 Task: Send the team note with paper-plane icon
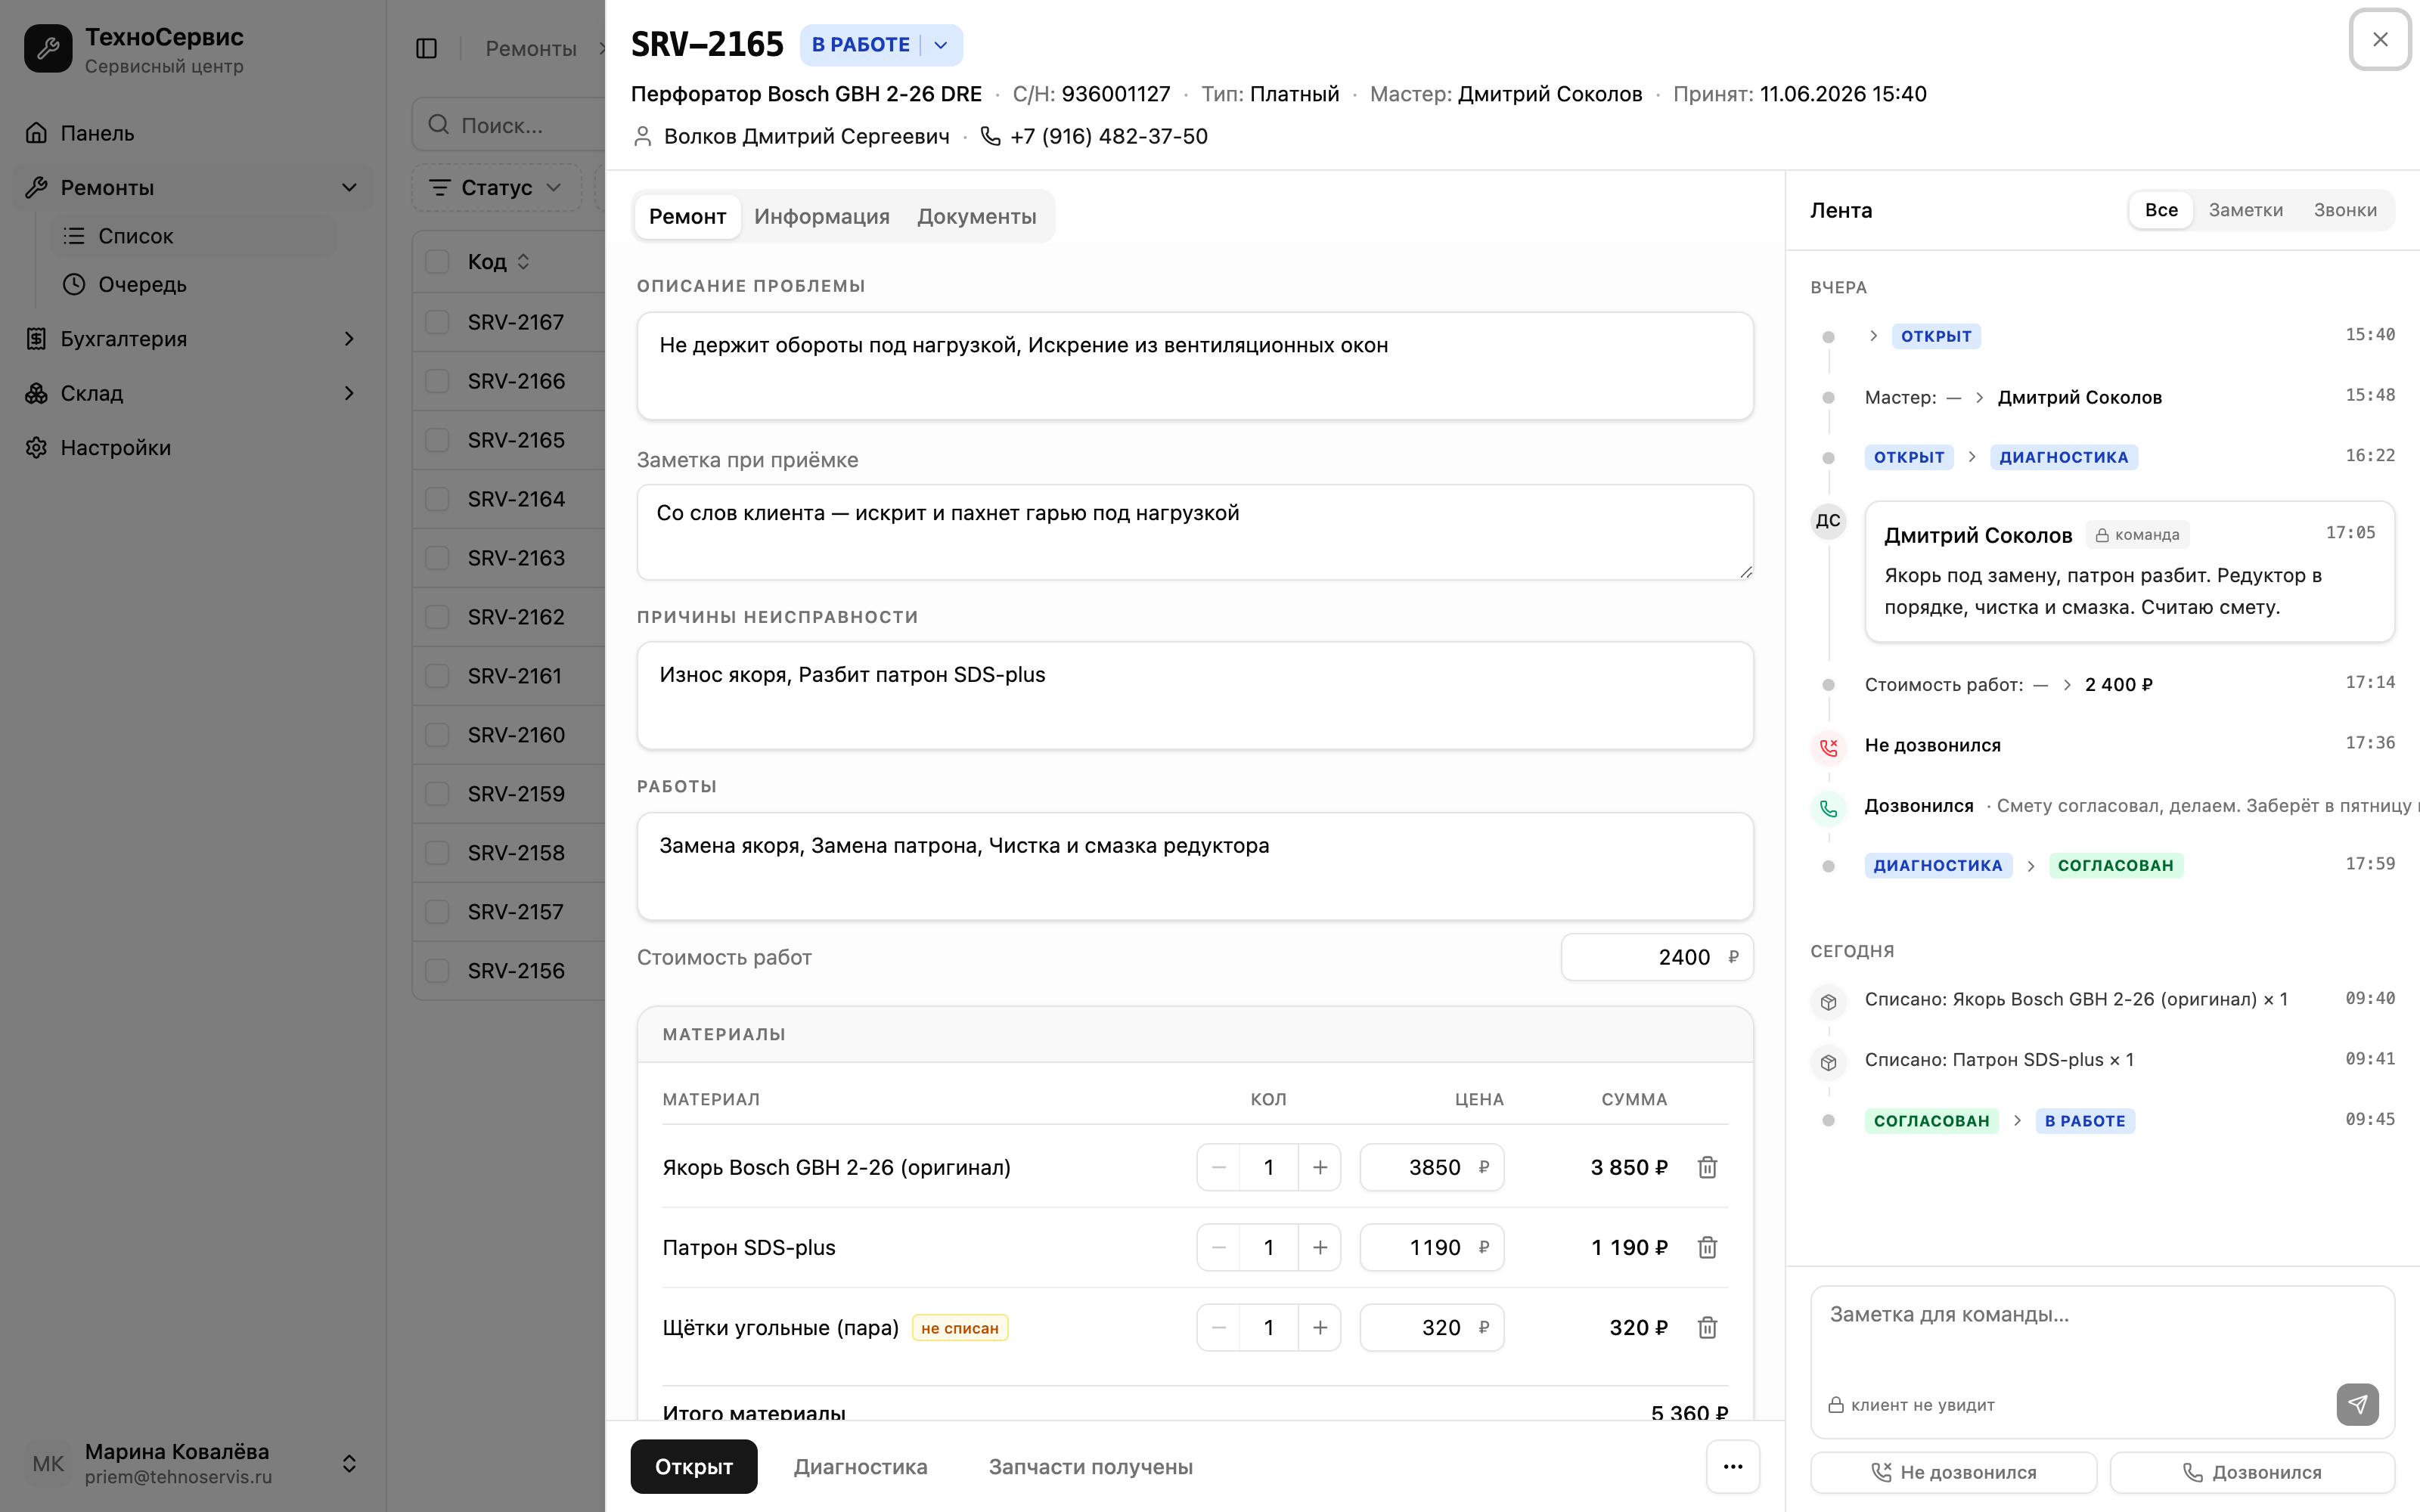pos(2357,1404)
